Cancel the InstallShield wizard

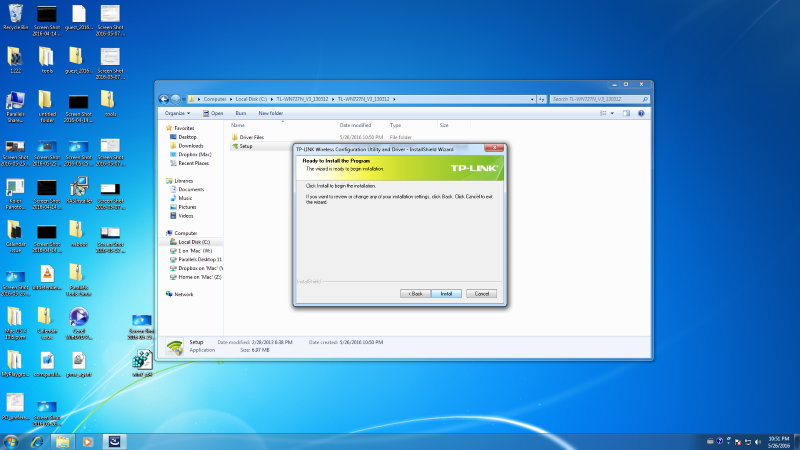click(x=480, y=294)
